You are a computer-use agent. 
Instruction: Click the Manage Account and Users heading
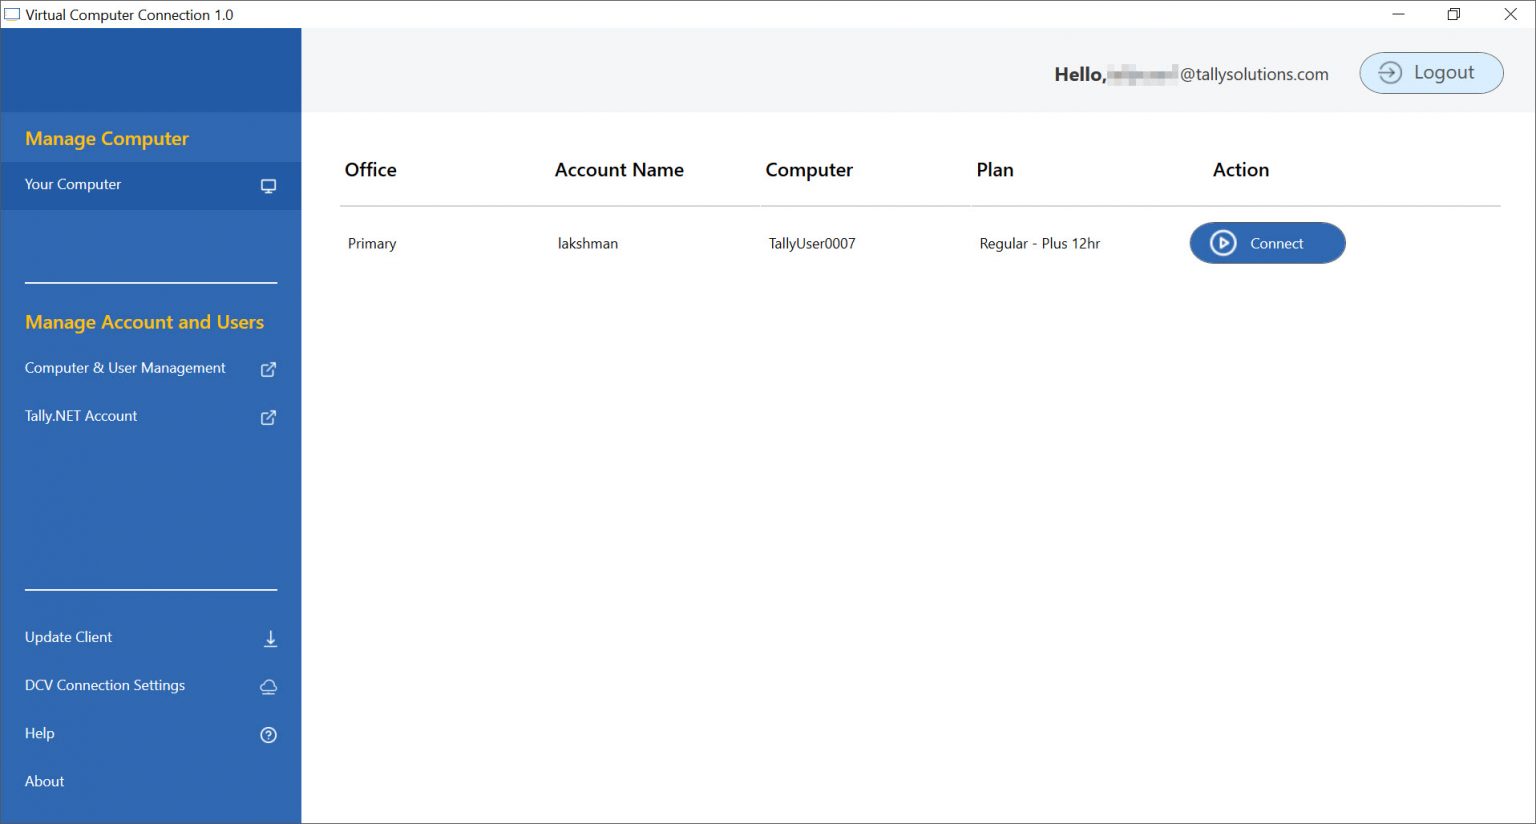click(x=144, y=322)
